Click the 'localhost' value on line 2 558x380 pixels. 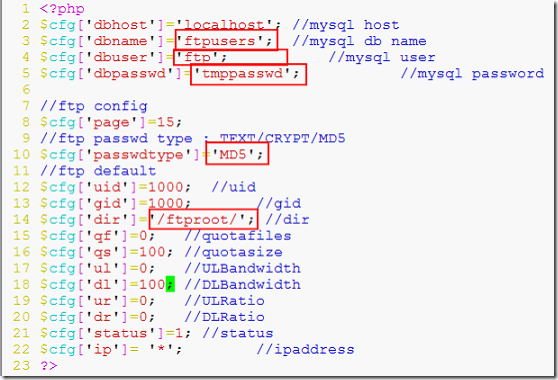coord(224,25)
